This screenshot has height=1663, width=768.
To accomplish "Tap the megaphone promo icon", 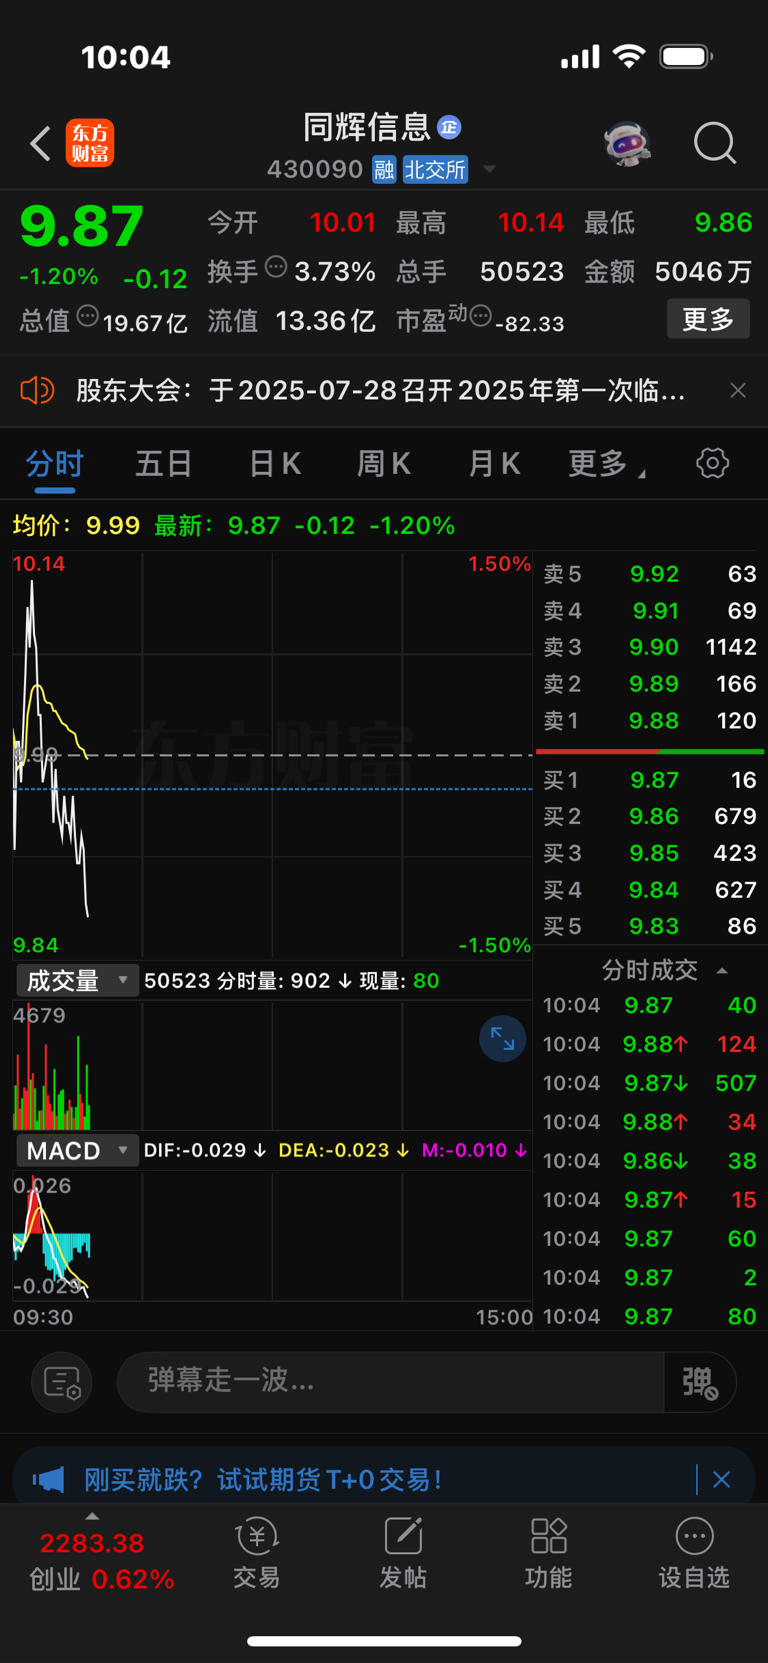I will click(48, 1480).
